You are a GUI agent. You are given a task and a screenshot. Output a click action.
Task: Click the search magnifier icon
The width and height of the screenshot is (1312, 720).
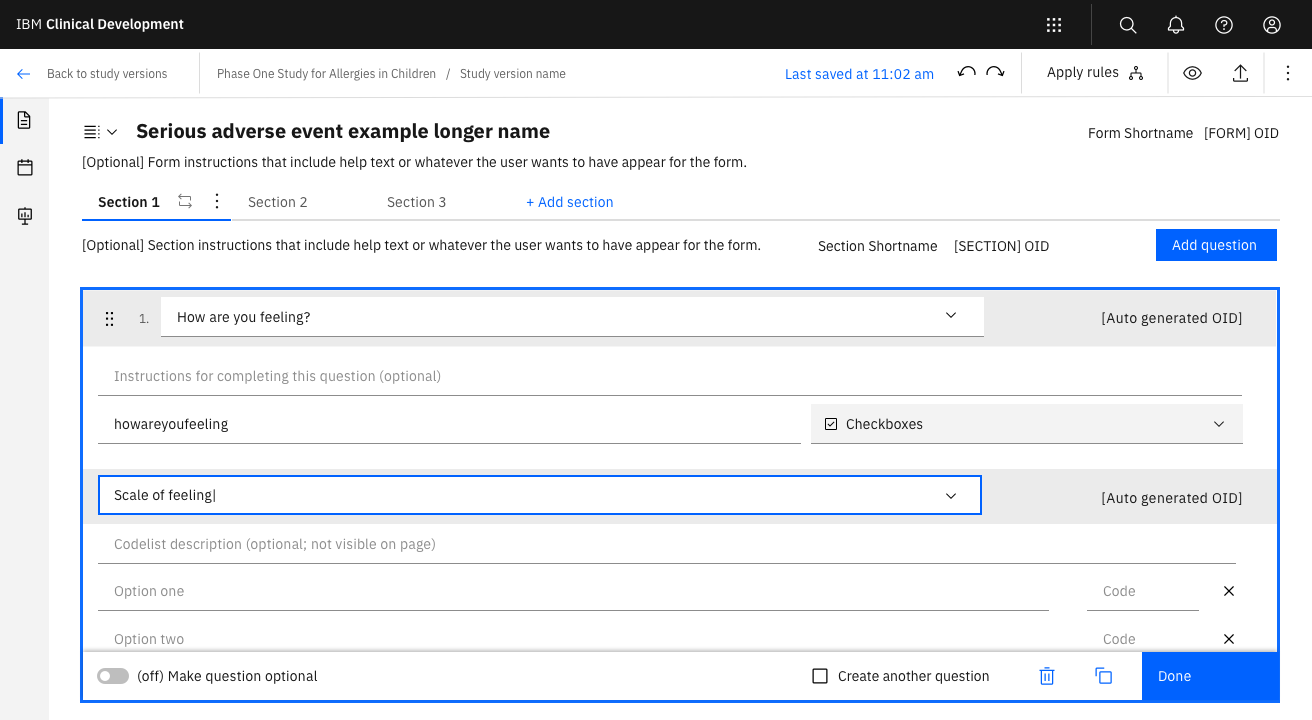[x=1128, y=25]
